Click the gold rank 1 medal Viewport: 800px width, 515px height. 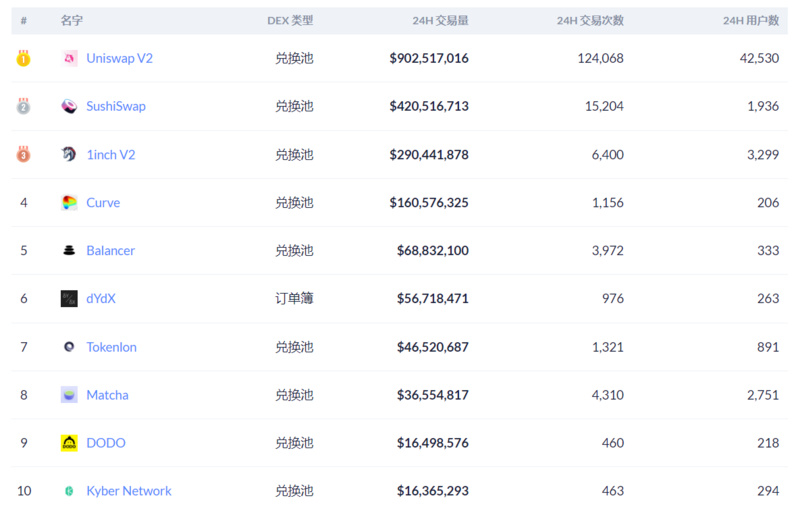click(x=23, y=58)
